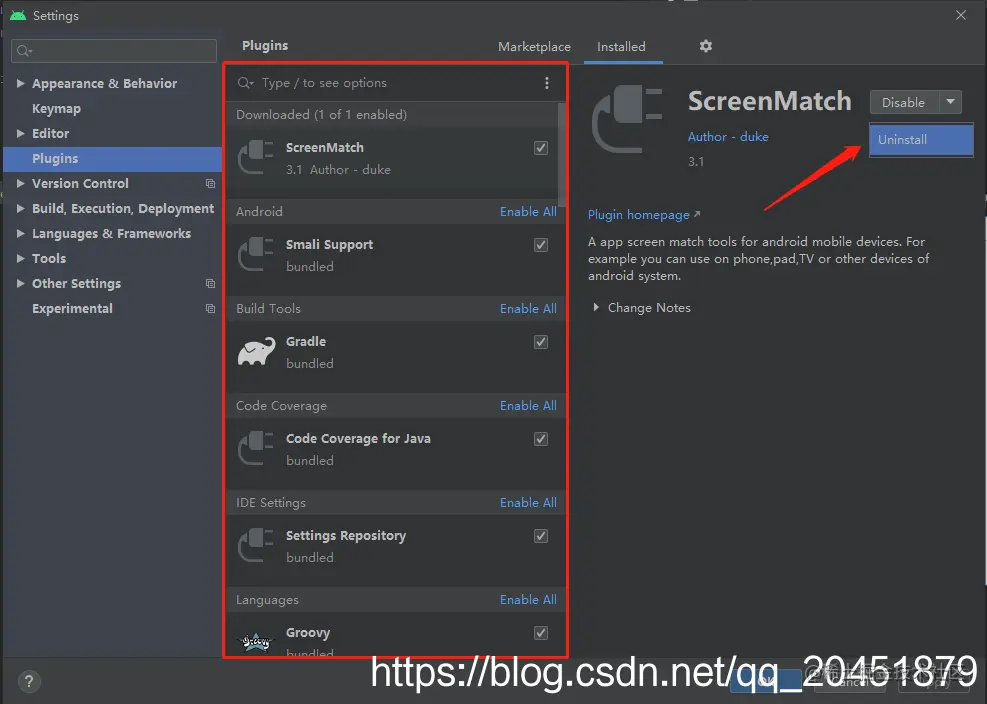Toggle the Gradle plugin checkbox

coord(541,342)
